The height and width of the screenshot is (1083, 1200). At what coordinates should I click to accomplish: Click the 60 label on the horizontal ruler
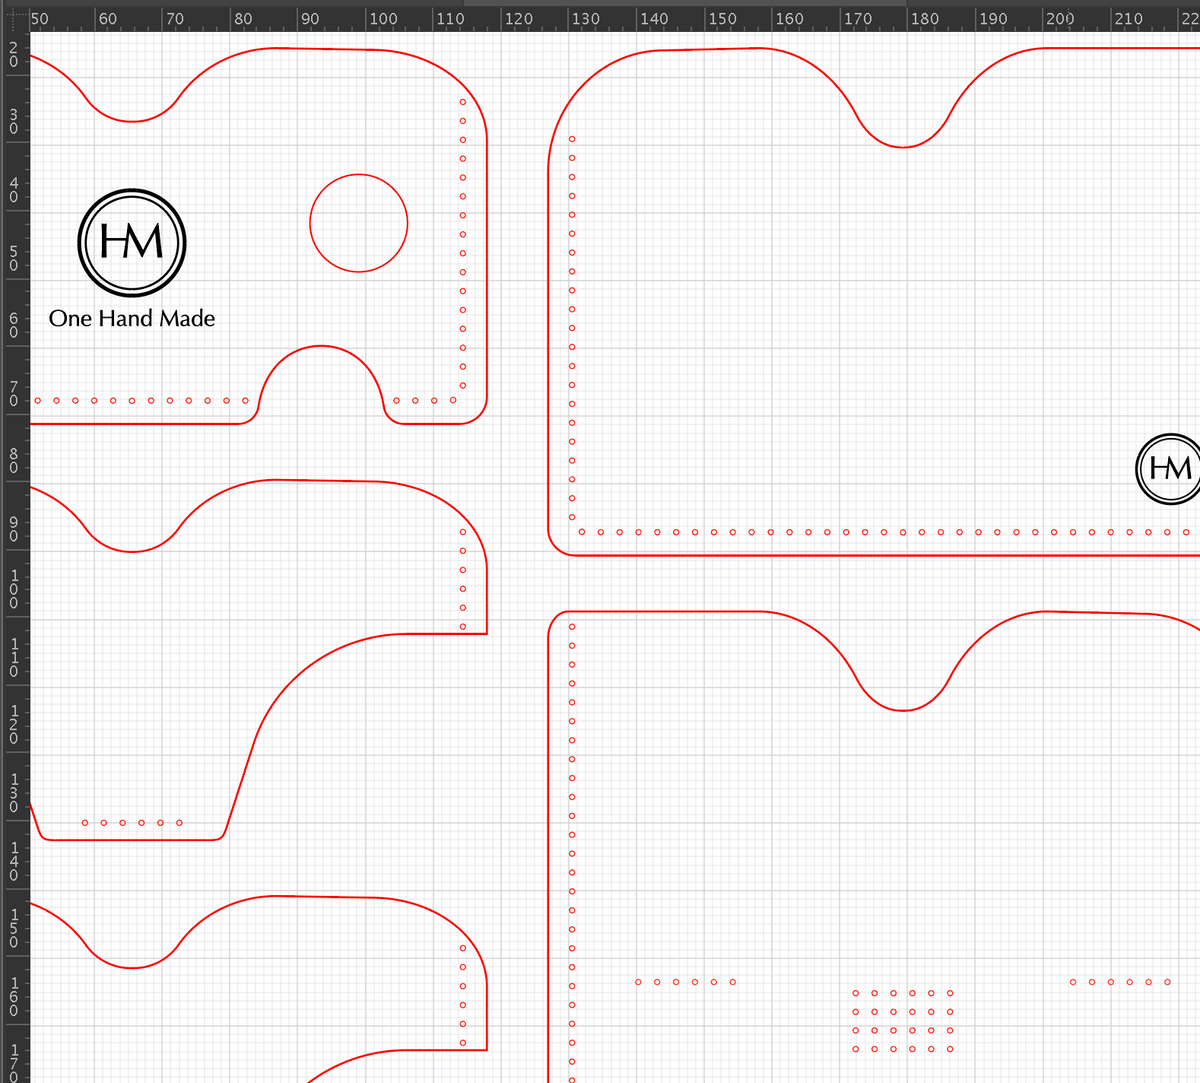(x=107, y=18)
